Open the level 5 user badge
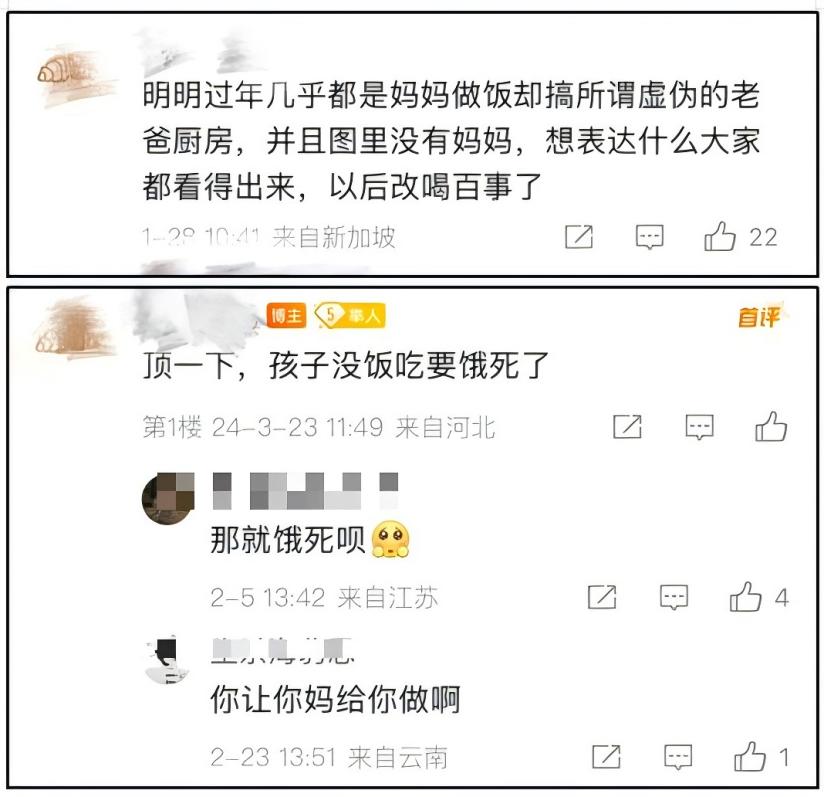The image size is (825, 797). point(350,316)
